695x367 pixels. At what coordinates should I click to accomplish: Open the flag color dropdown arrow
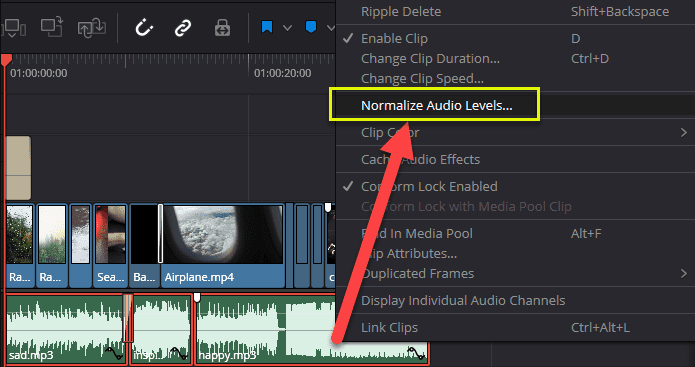287,28
